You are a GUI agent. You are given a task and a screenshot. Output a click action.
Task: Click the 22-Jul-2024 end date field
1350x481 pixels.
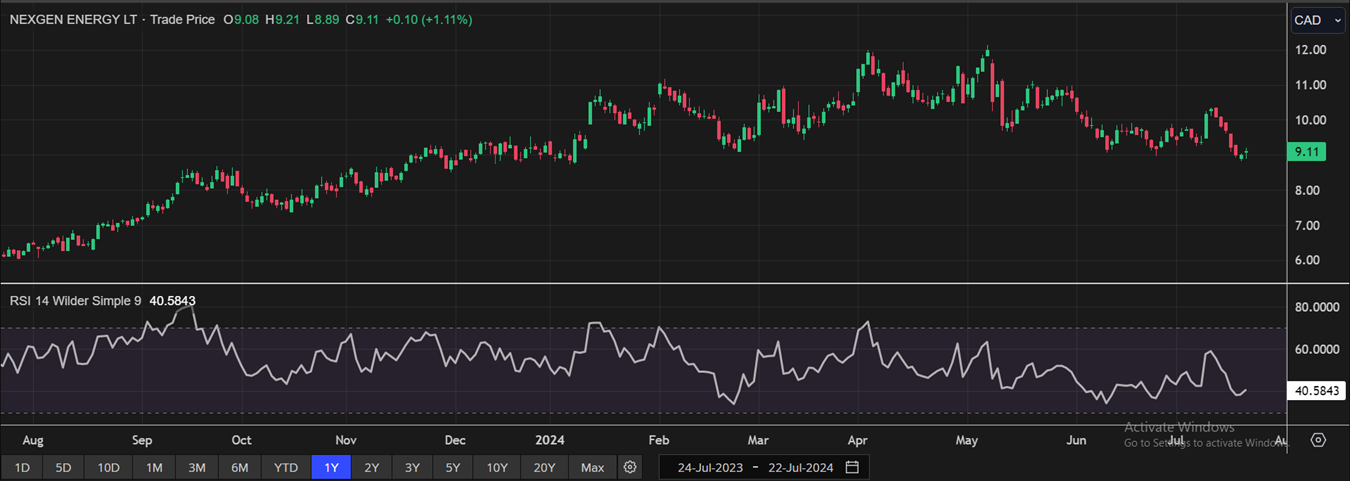(x=802, y=467)
